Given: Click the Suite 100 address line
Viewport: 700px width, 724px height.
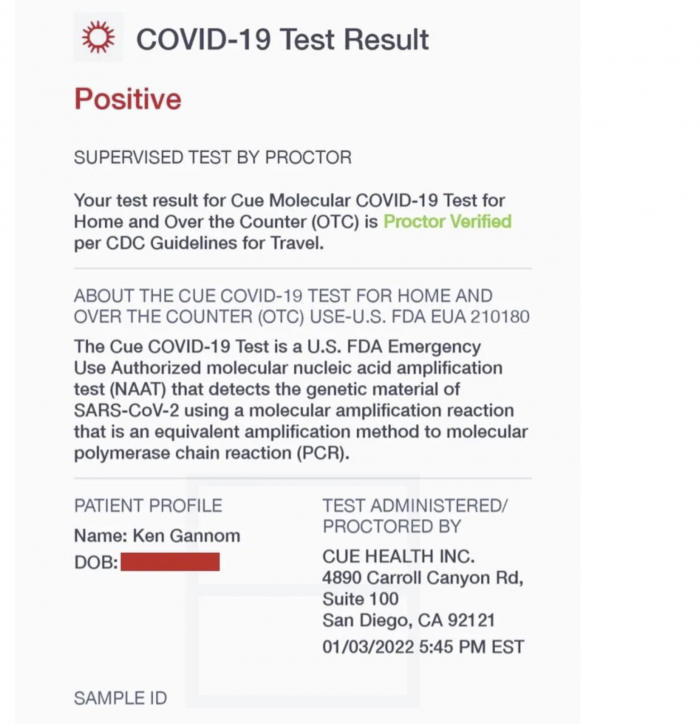Looking at the screenshot, I should click(360, 599).
